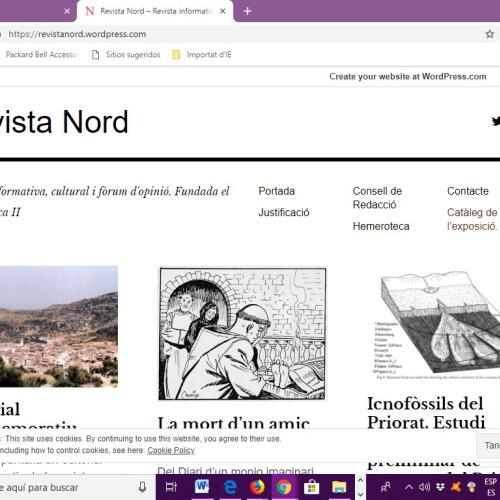Open Microsoft Store from the taskbar
500x500 pixels.
[311, 488]
